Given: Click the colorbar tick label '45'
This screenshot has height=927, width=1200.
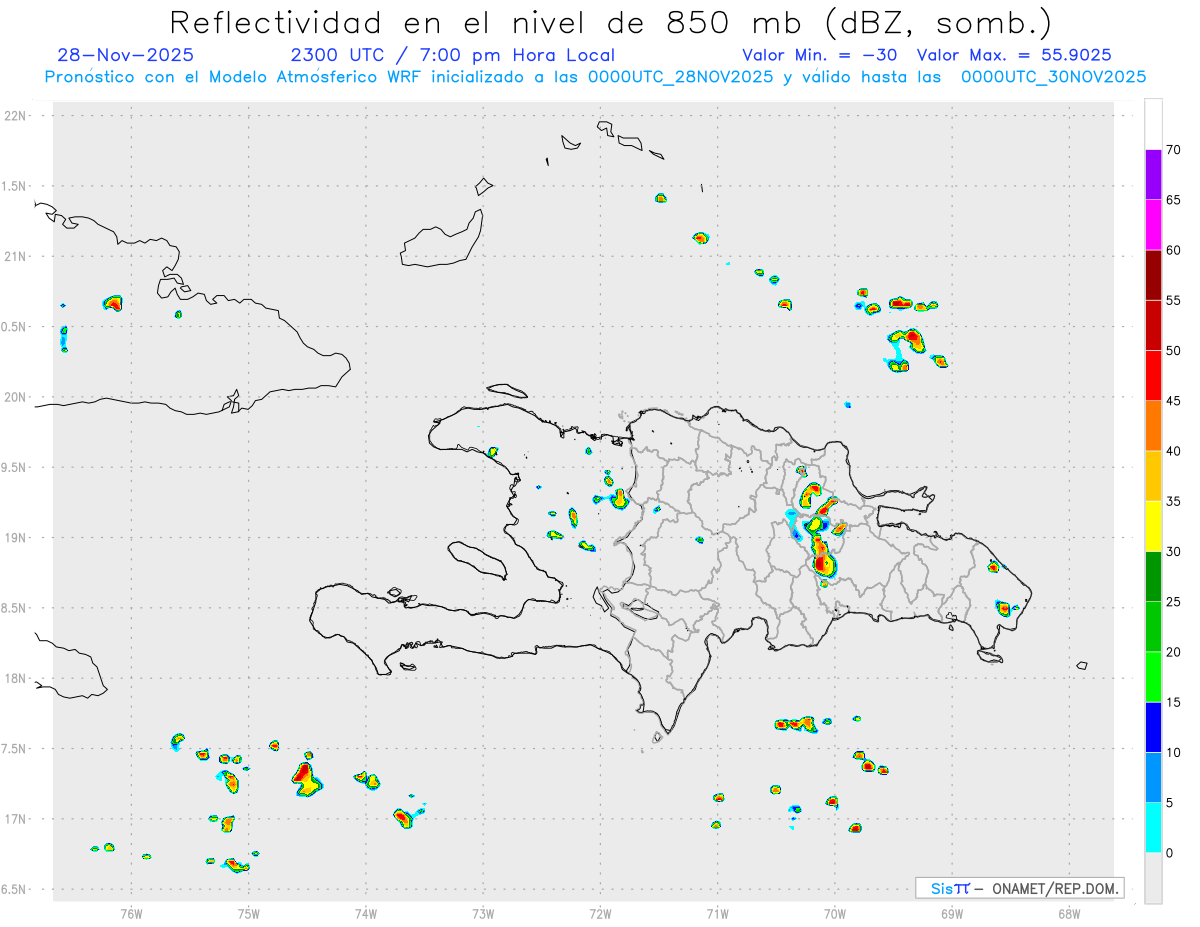Looking at the screenshot, I should click(1174, 401).
